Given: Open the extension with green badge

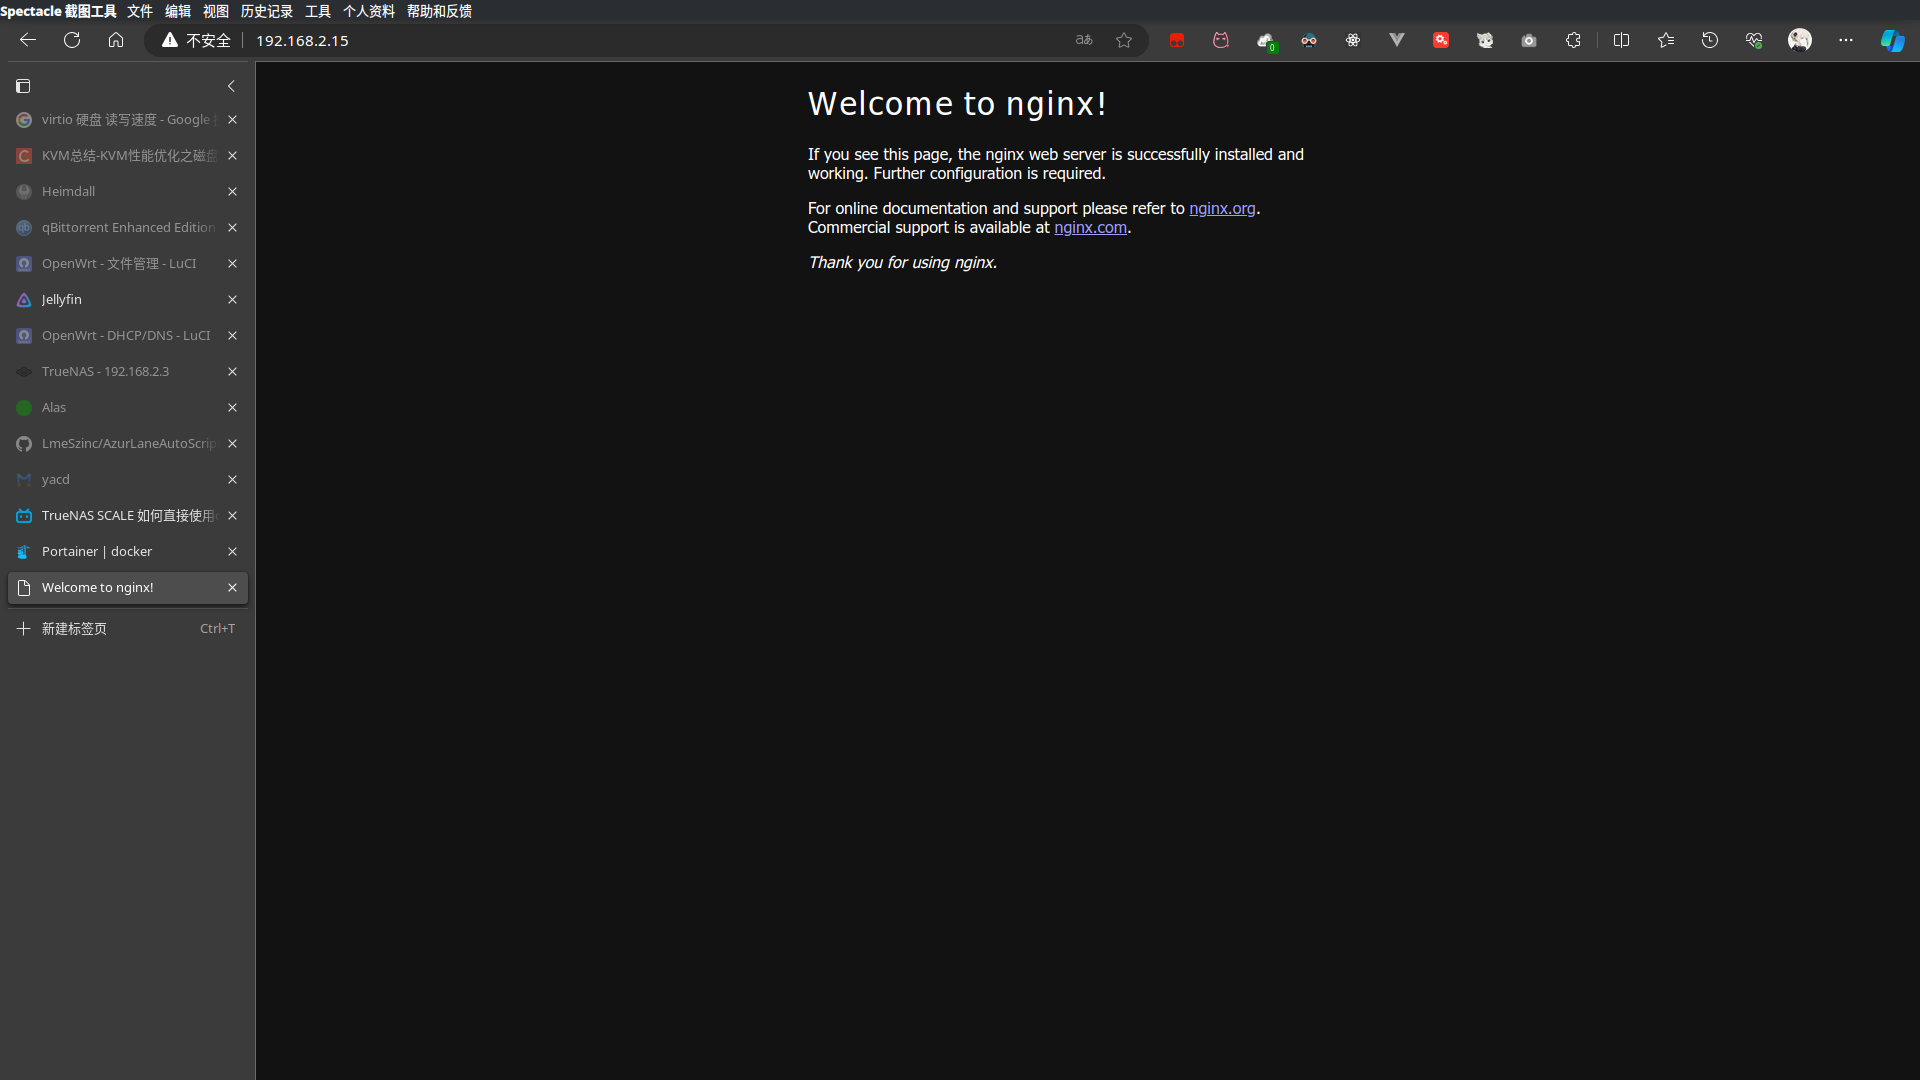Looking at the screenshot, I should pos(1265,41).
